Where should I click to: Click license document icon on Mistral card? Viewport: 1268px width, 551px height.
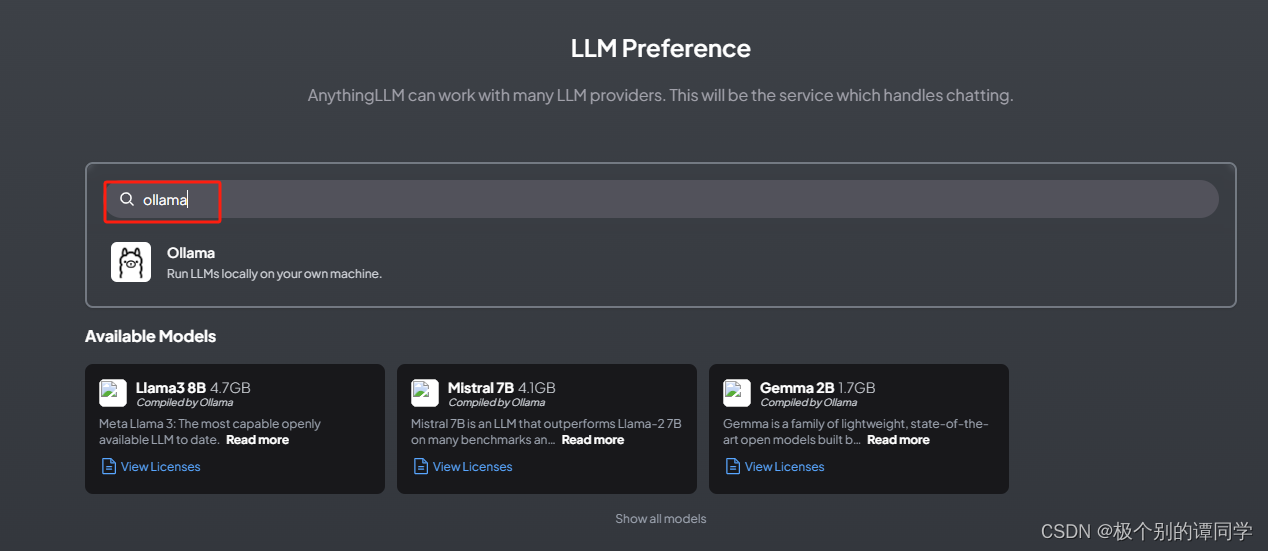pos(421,466)
